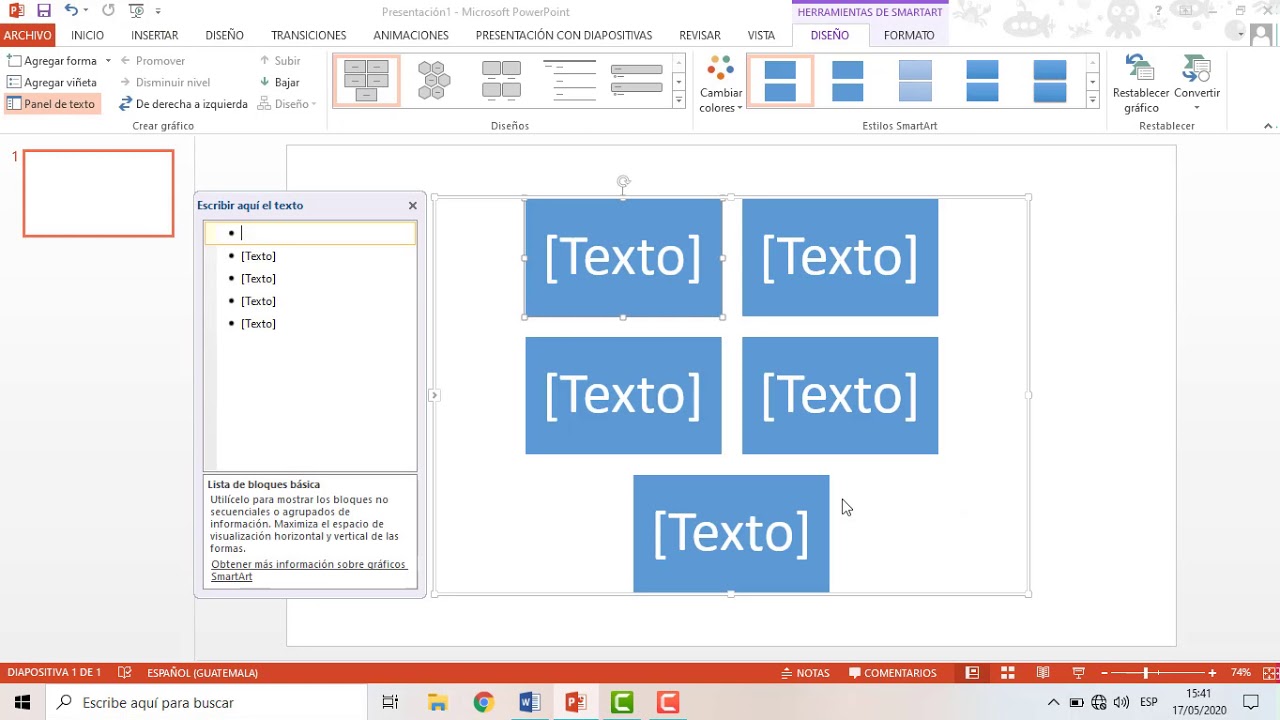This screenshot has height=720, width=1280.
Task: Open Agregar forma dropdown arrow
Action: point(107,61)
